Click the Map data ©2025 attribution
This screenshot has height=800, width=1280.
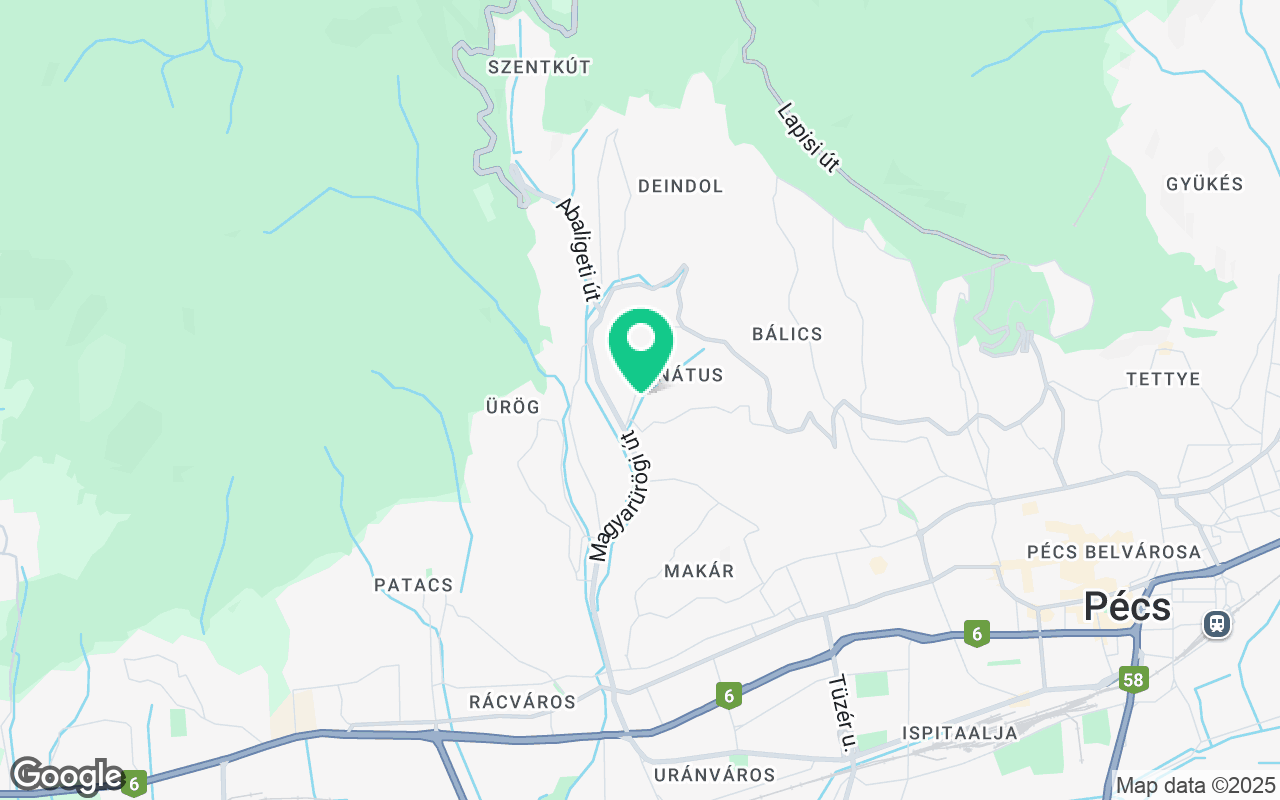click(x=1195, y=785)
